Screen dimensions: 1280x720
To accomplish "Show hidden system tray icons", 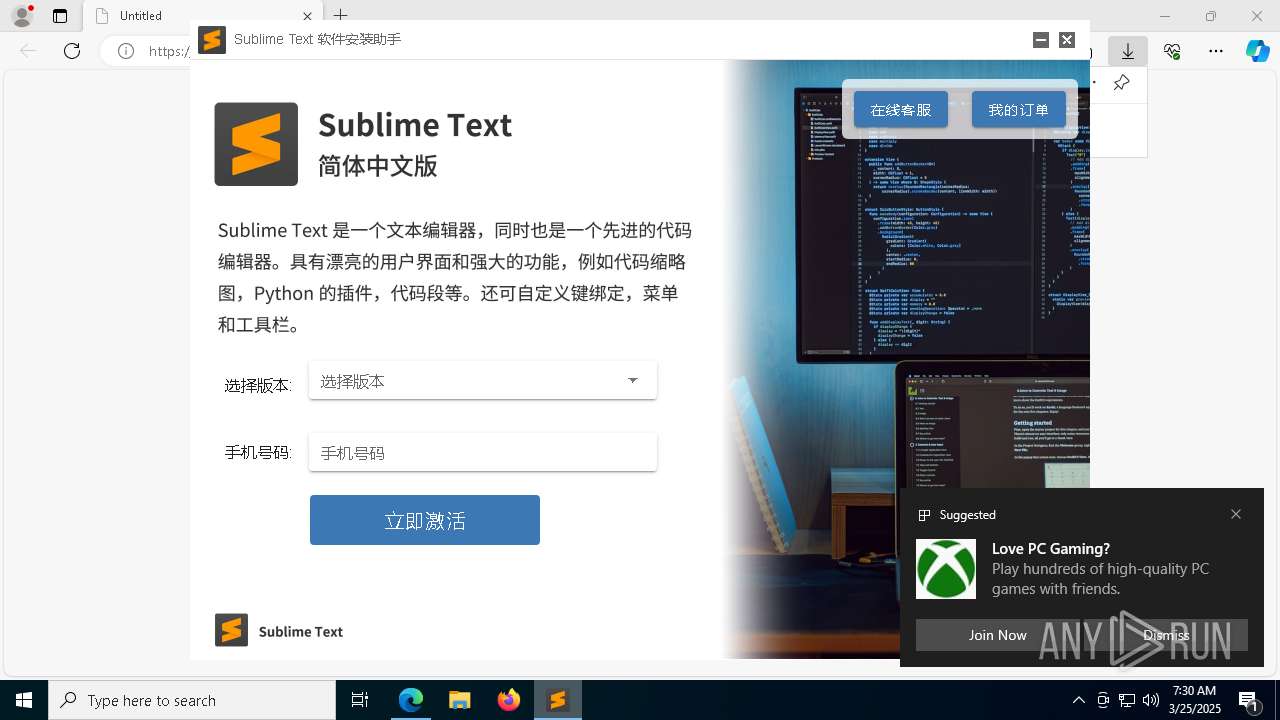I will tap(1079, 700).
